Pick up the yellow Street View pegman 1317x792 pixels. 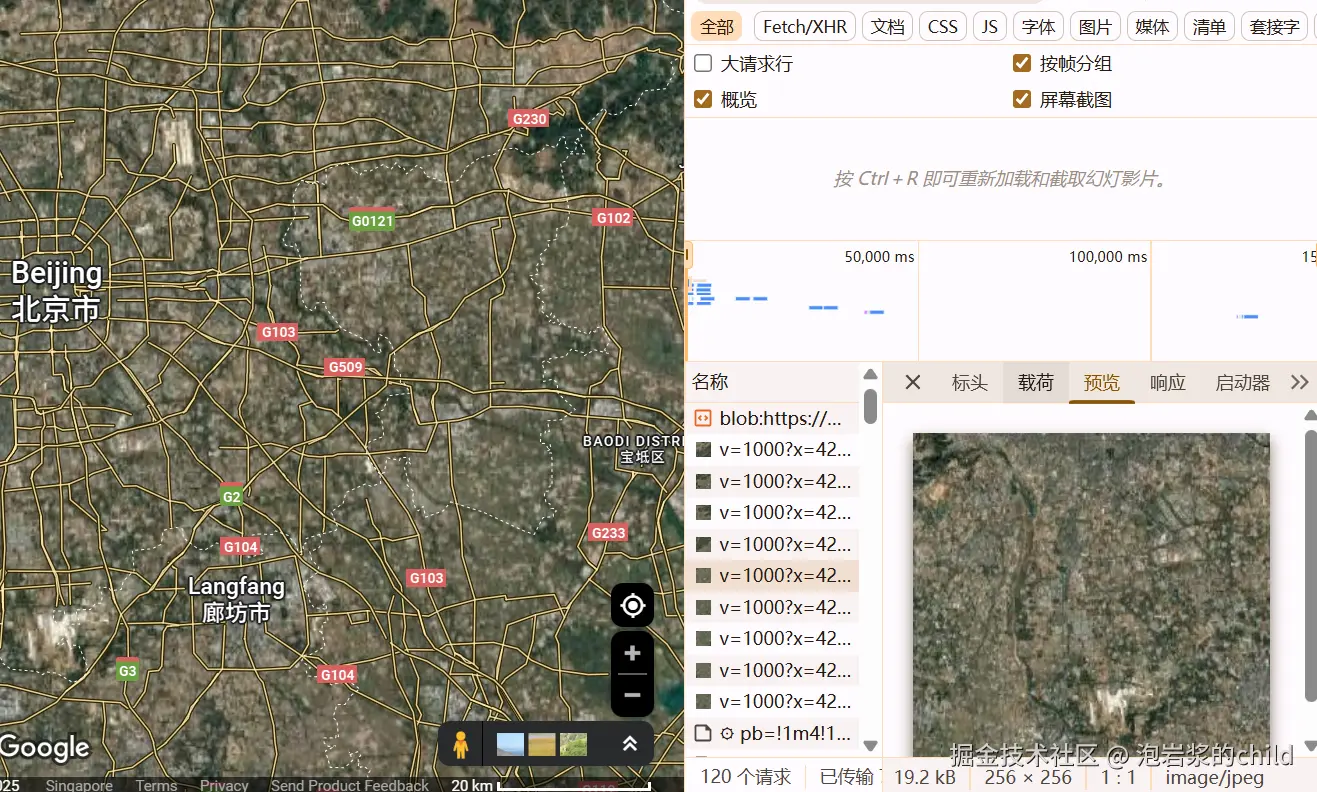(x=460, y=744)
